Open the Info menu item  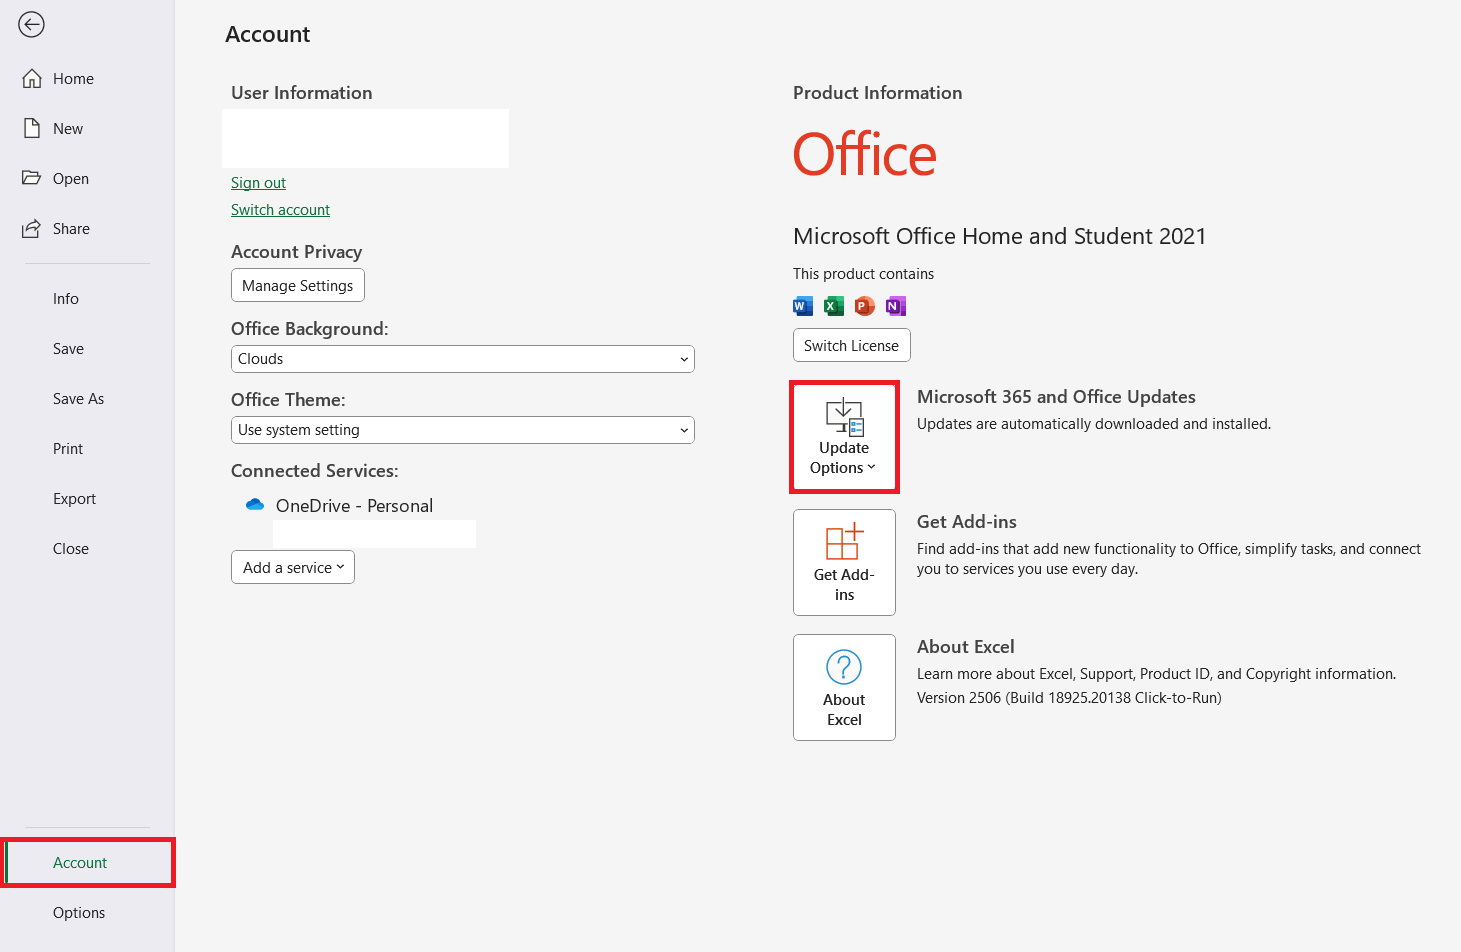[66, 298]
